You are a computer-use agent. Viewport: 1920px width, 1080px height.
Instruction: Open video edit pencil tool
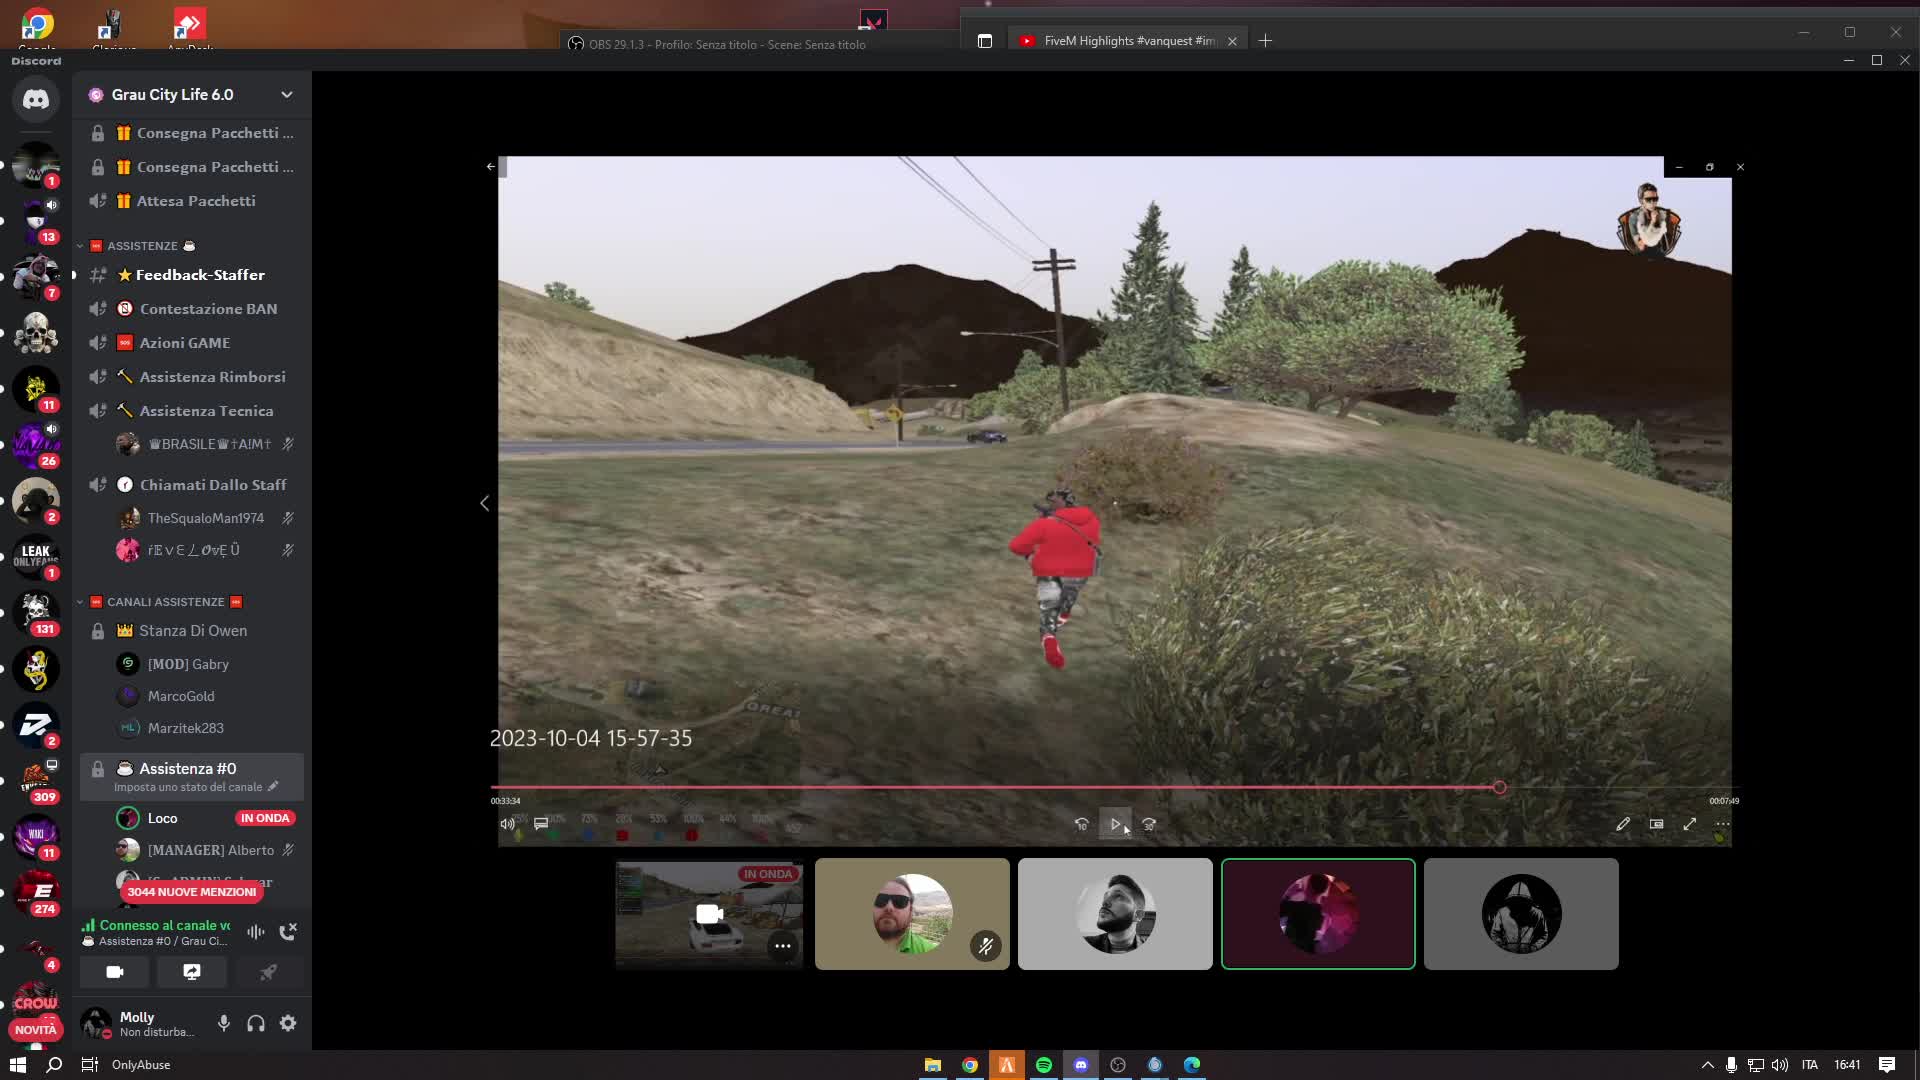coord(1622,825)
